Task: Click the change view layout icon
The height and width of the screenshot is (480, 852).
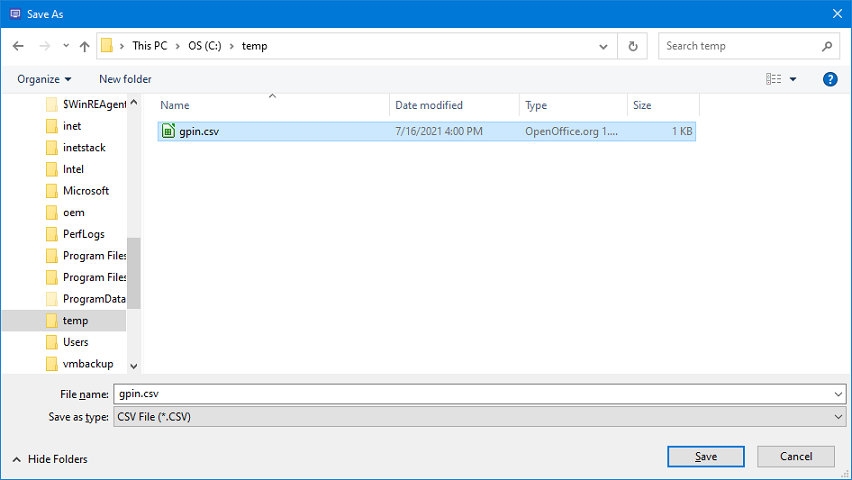Action: click(773, 79)
